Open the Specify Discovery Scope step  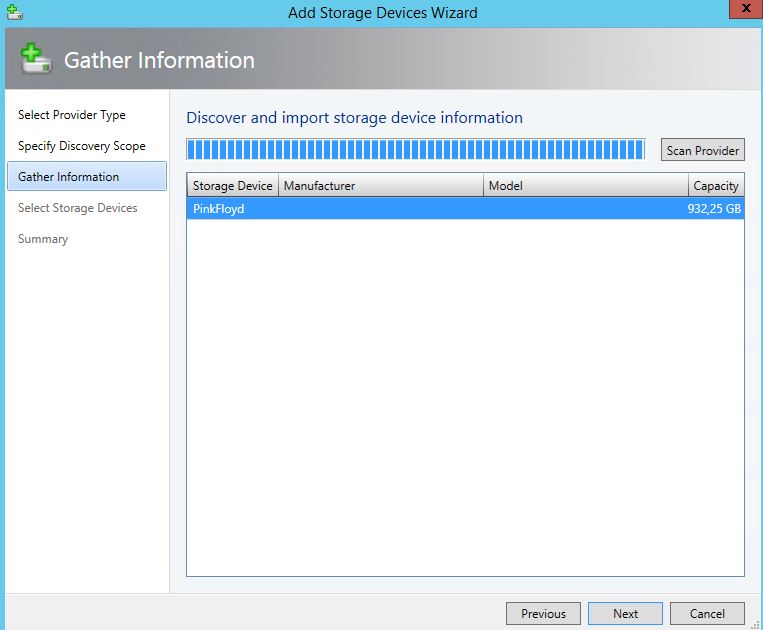tap(82, 146)
